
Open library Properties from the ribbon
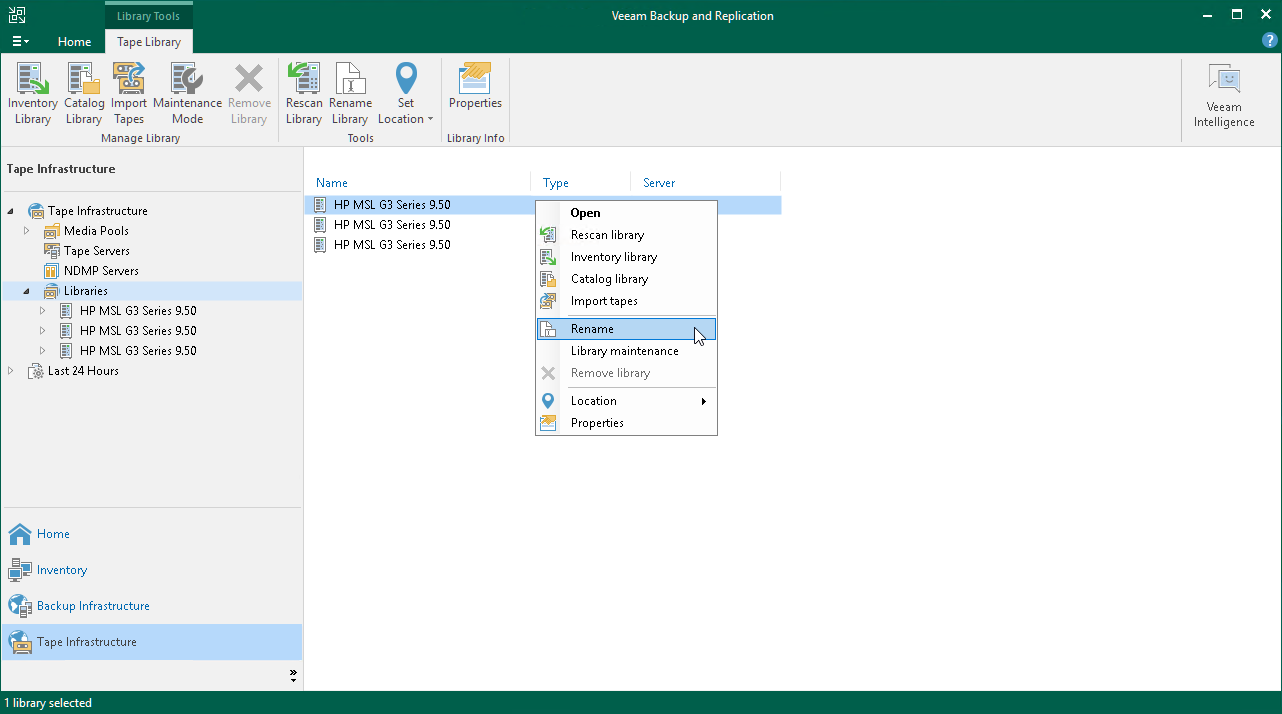pyautogui.click(x=475, y=87)
